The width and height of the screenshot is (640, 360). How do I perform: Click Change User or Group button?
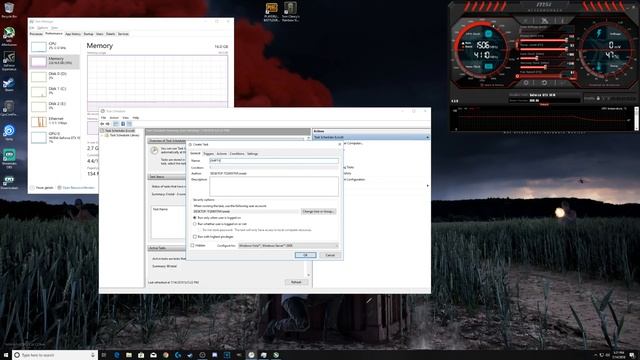pos(318,211)
